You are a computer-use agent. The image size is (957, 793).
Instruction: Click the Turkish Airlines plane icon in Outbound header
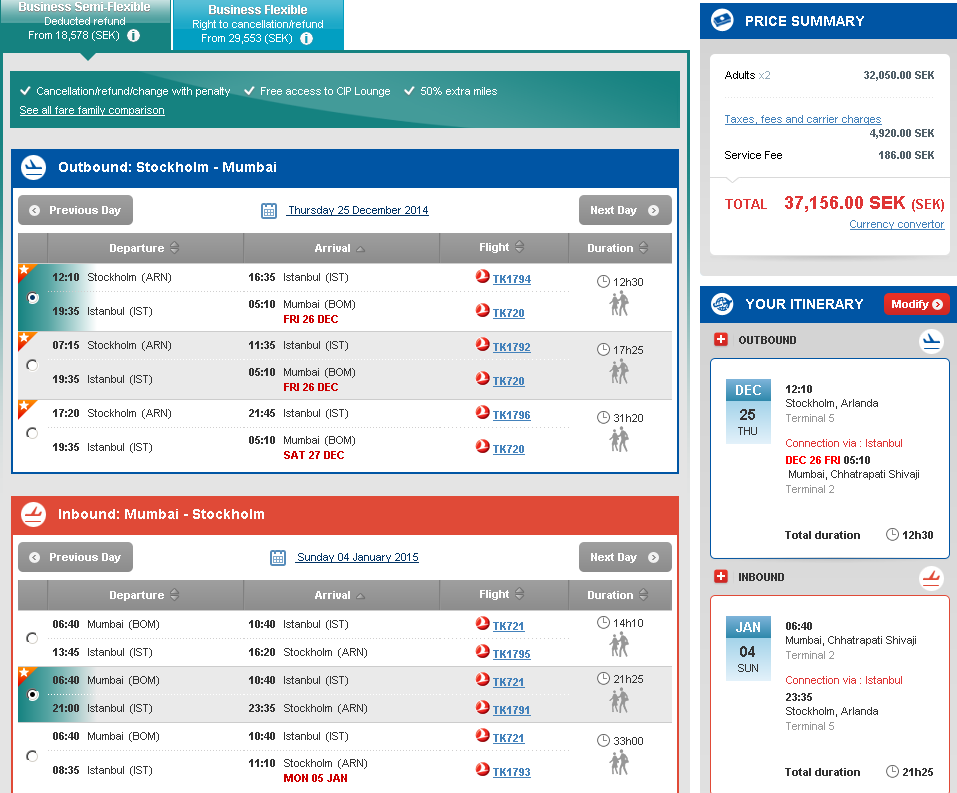point(33,168)
